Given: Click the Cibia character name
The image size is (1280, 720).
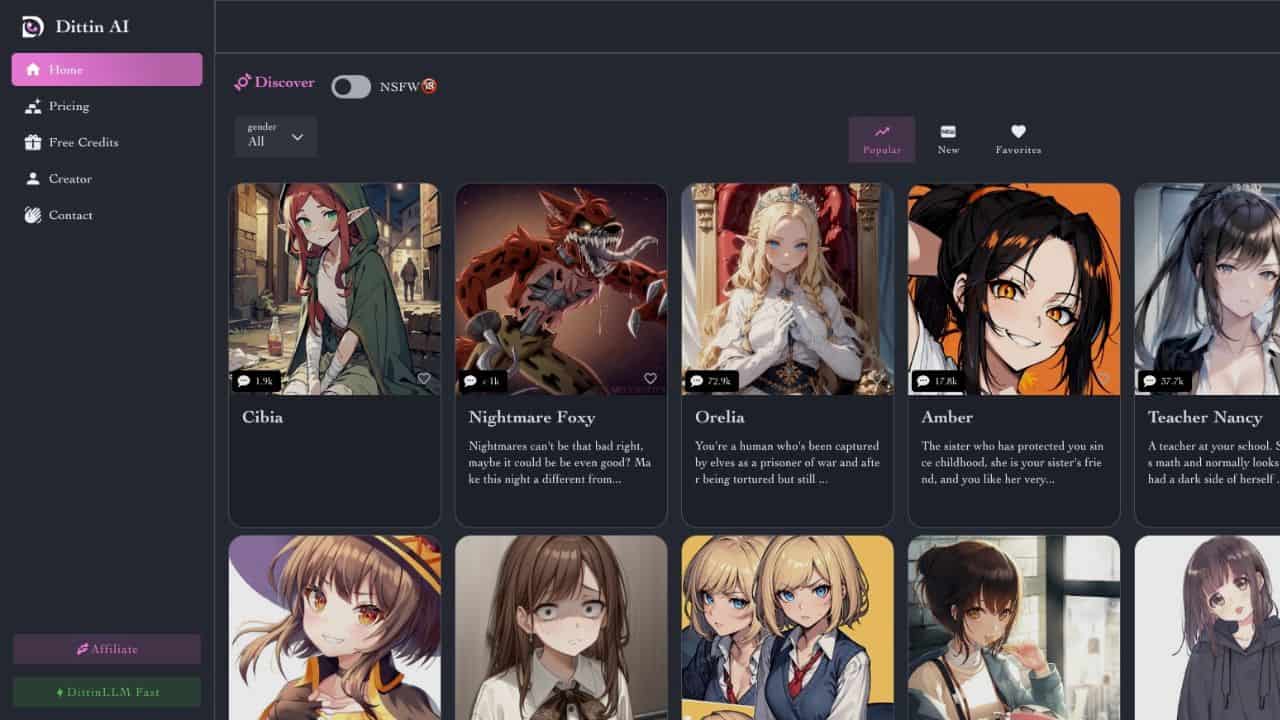Looking at the screenshot, I should [262, 417].
